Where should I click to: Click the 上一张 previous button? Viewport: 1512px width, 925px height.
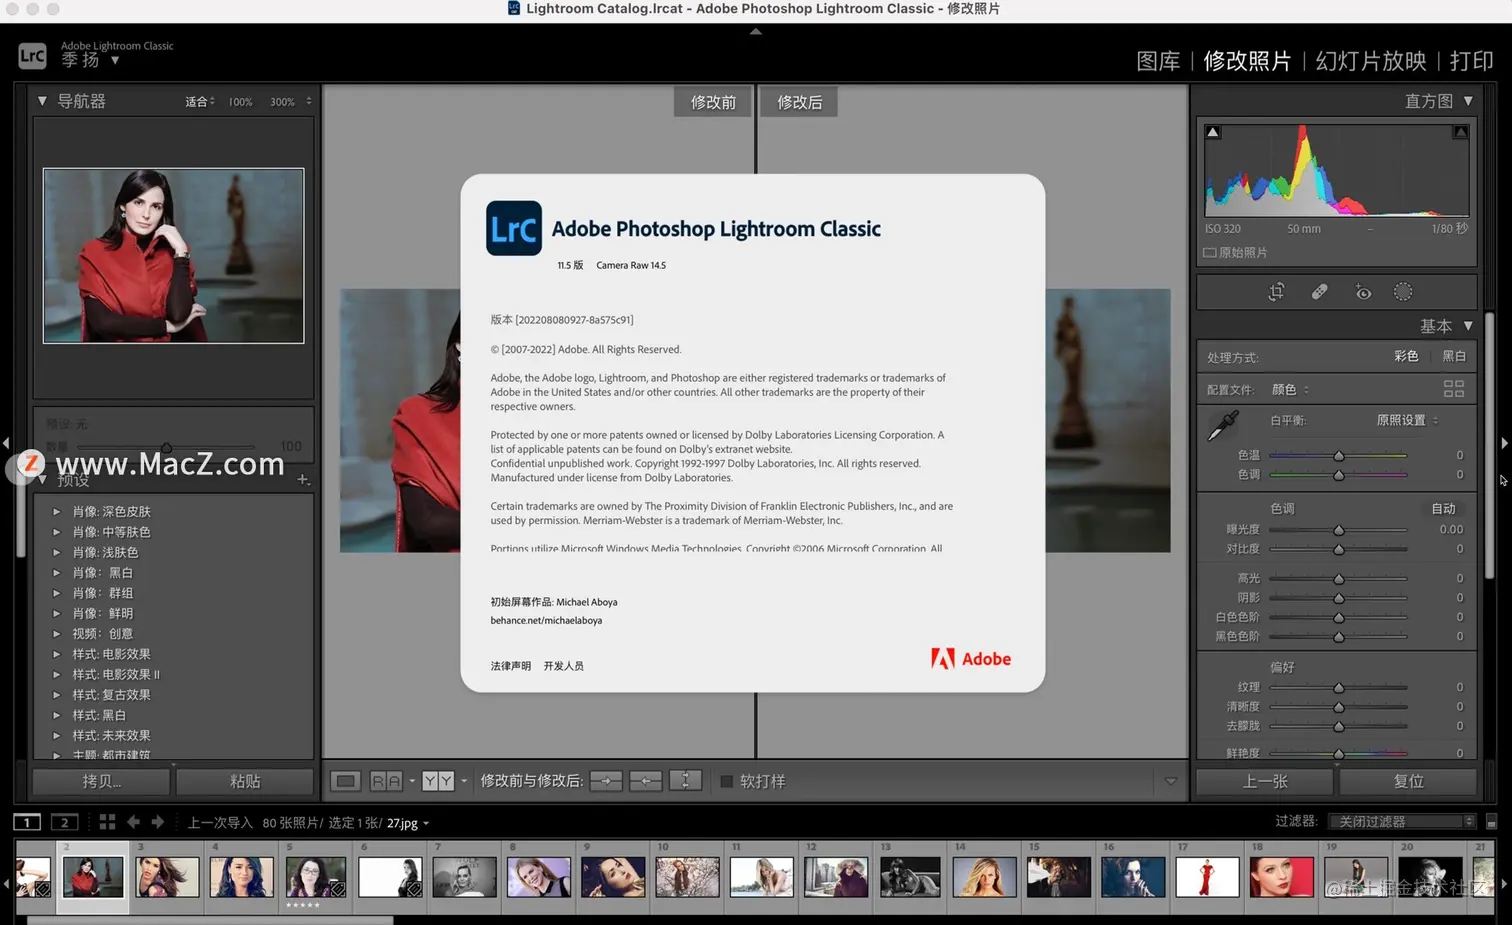point(1265,781)
